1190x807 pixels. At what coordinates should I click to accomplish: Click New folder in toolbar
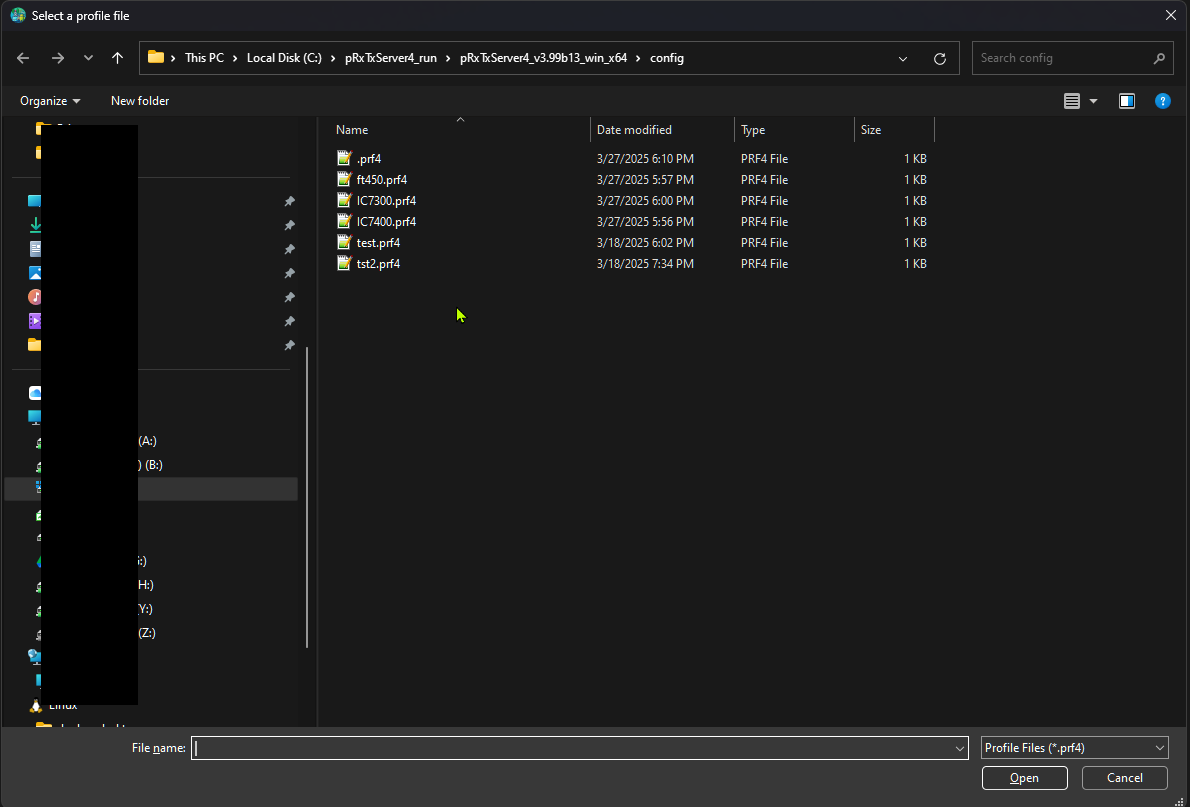click(x=140, y=101)
